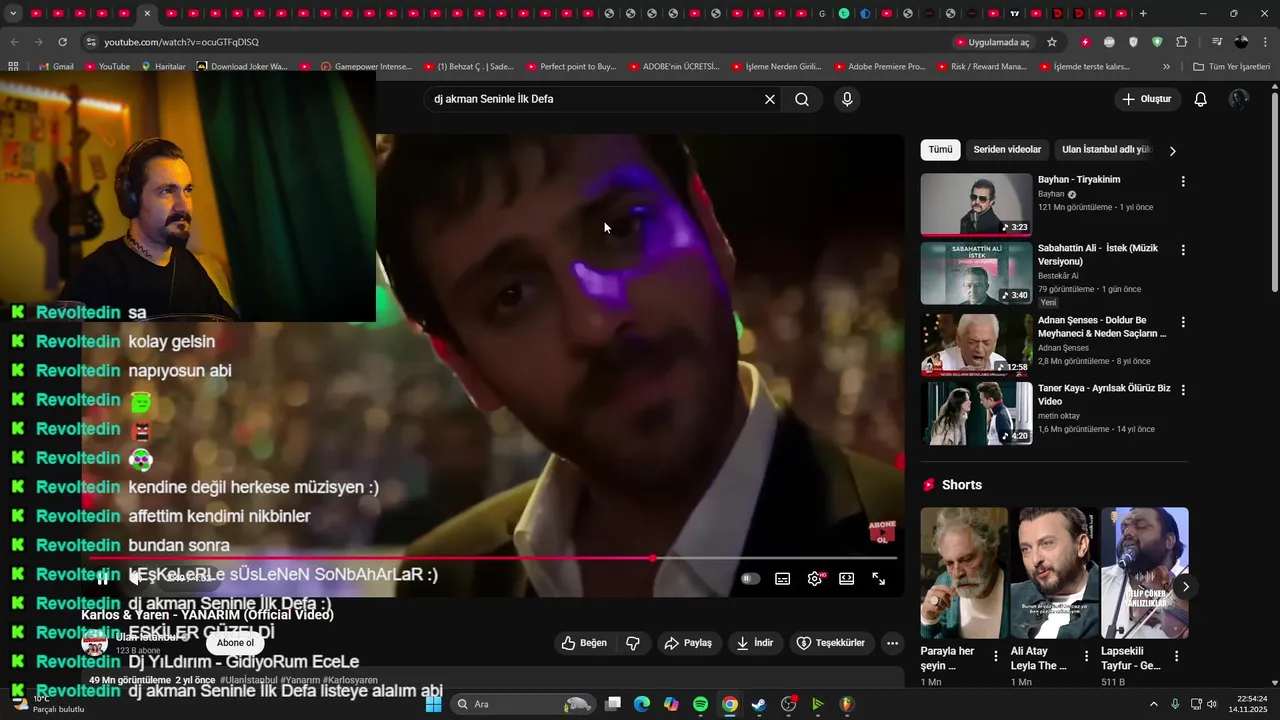This screenshot has height=720, width=1280.
Task: Bookmark this page with the star icon
Action: pyautogui.click(x=1052, y=42)
